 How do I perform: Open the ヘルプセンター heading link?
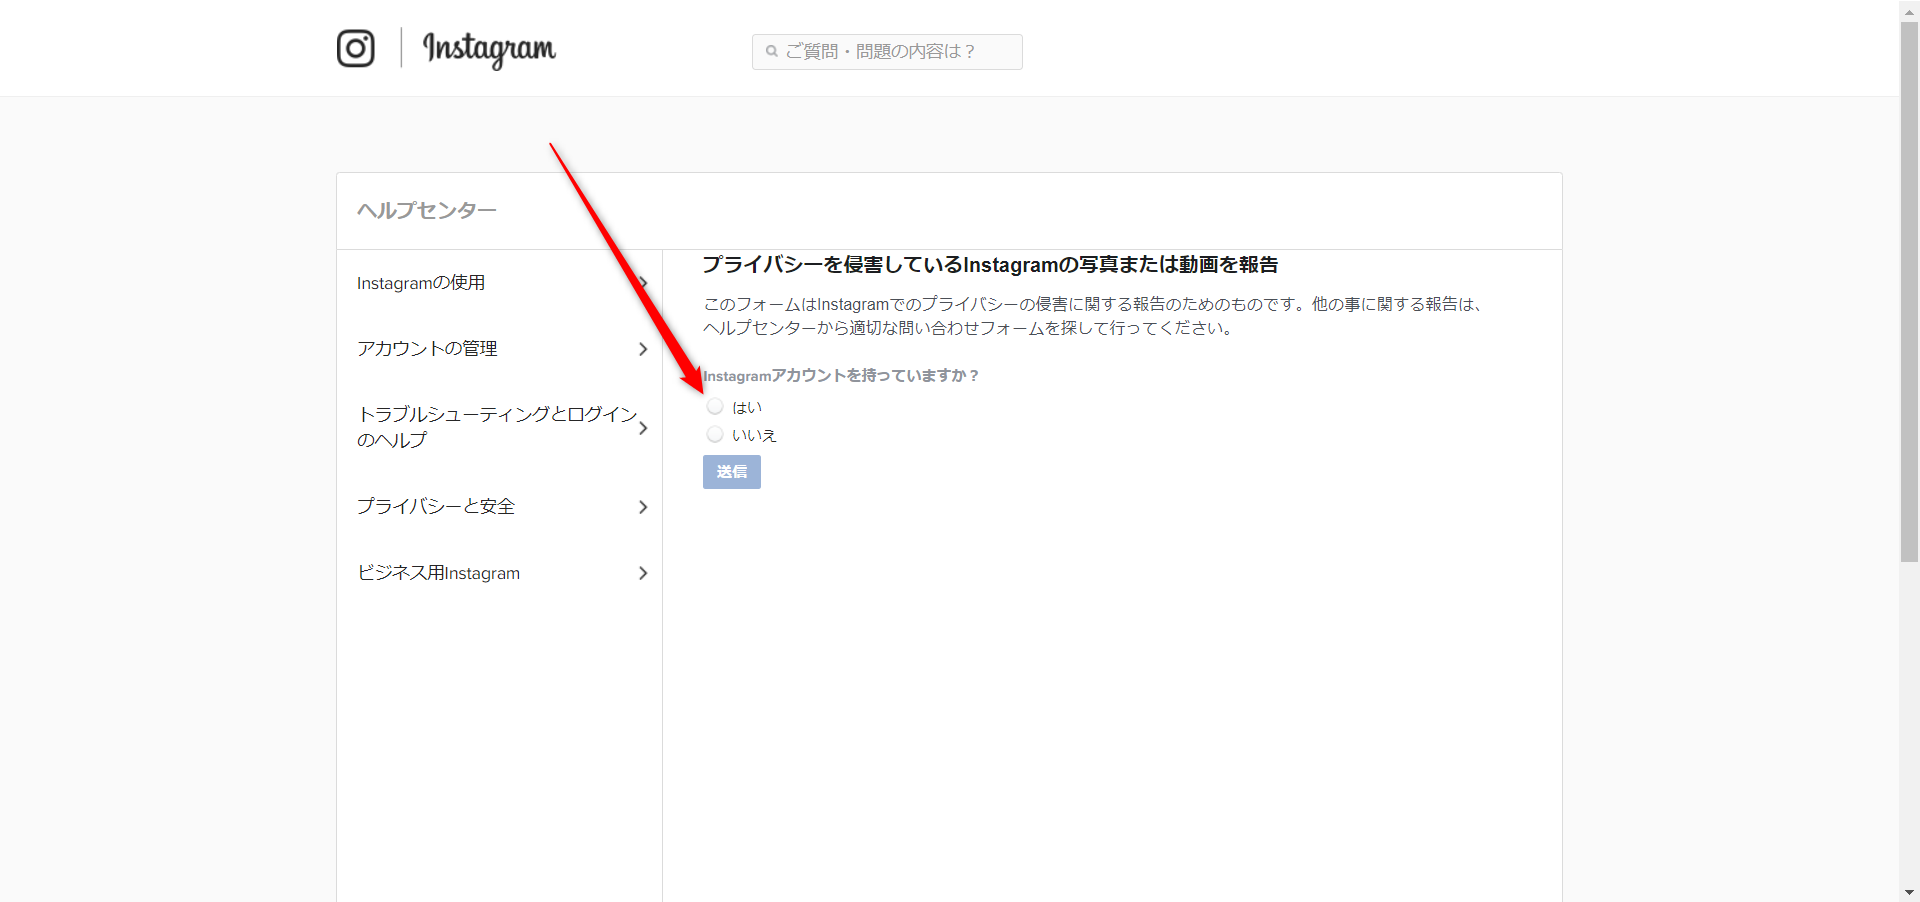click(427, 210)
